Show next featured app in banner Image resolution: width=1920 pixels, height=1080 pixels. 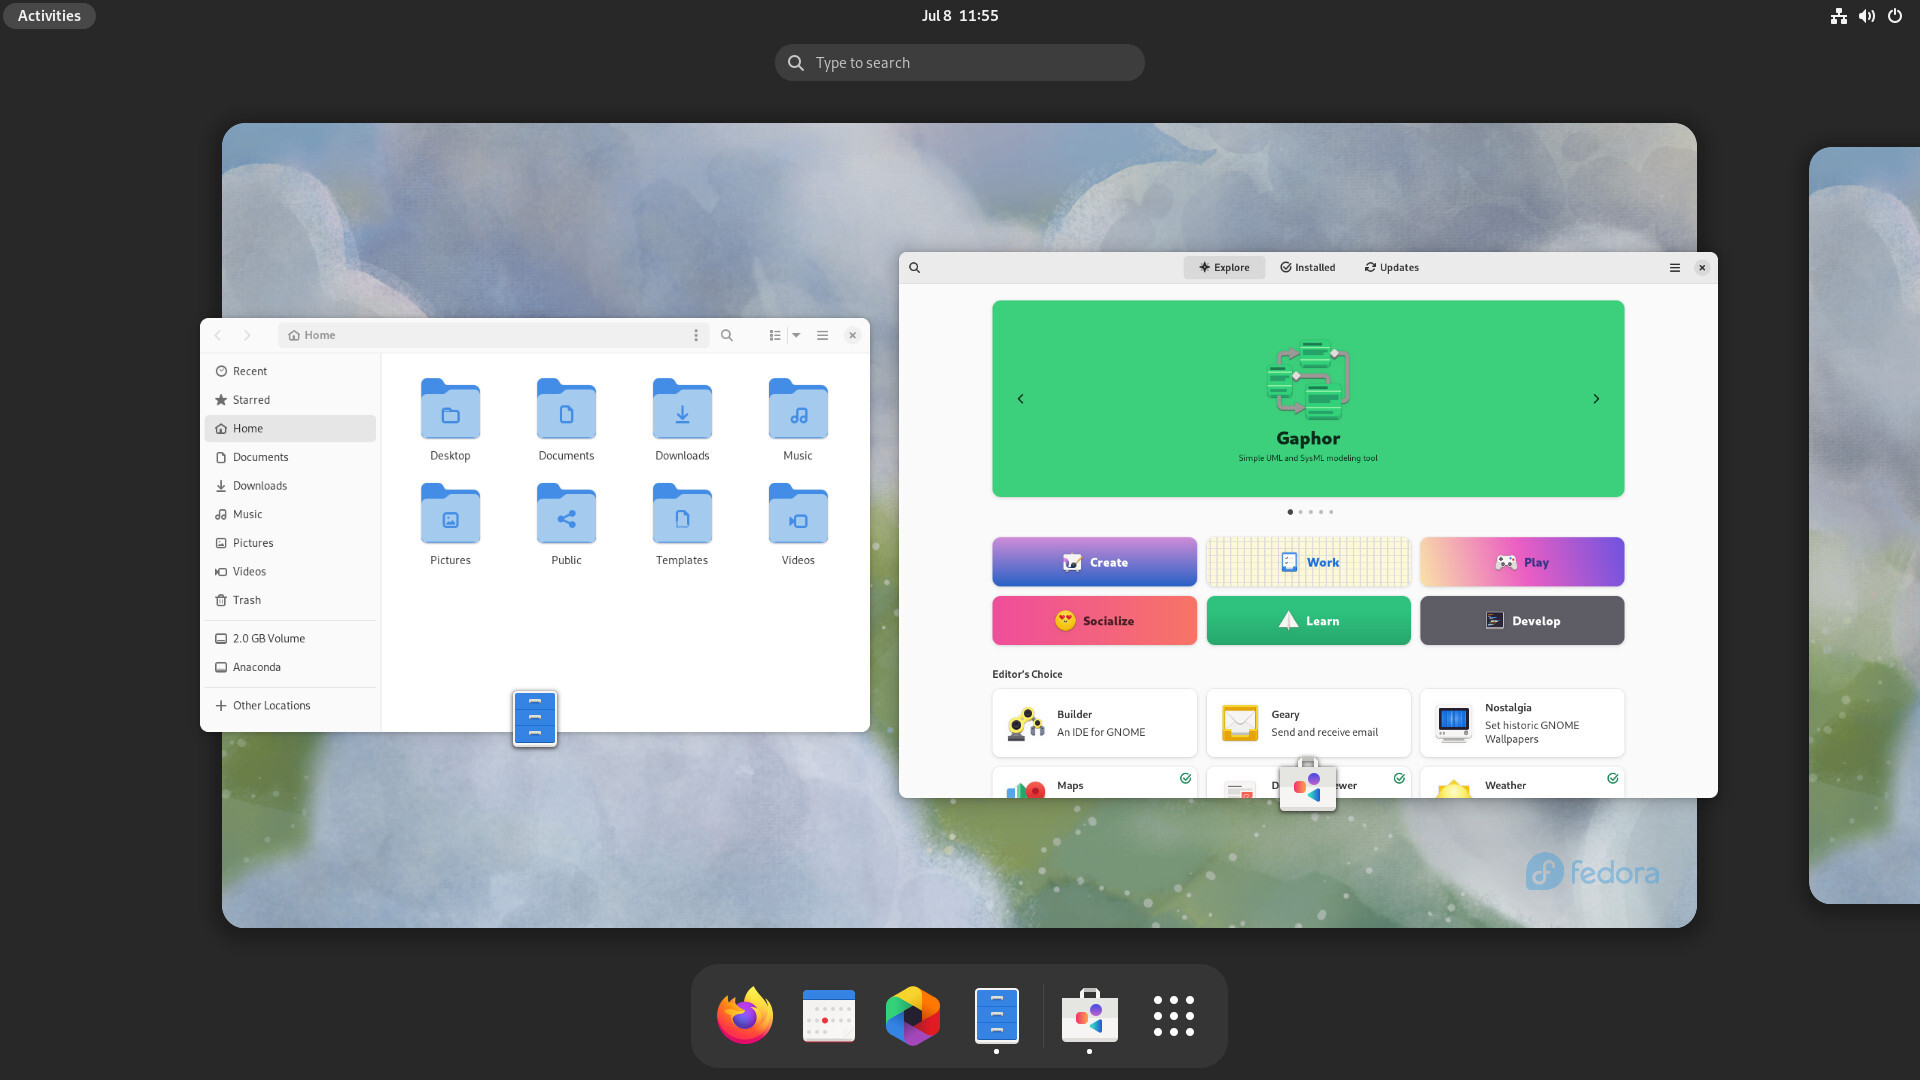(x=1596, y=399)
